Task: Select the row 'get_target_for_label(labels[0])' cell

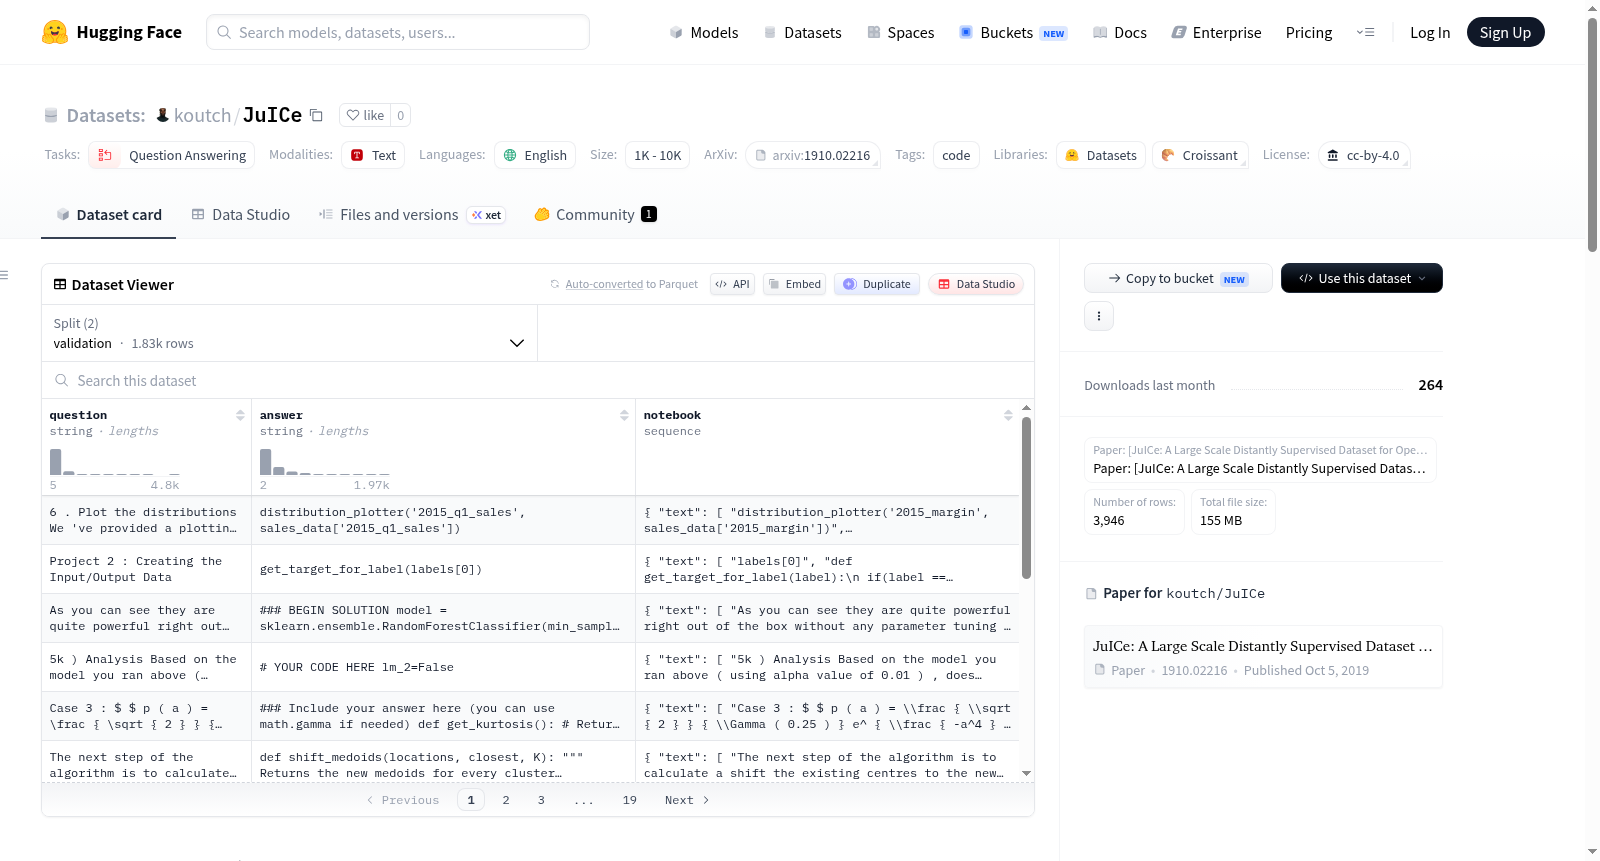Action: pos(443,569)
